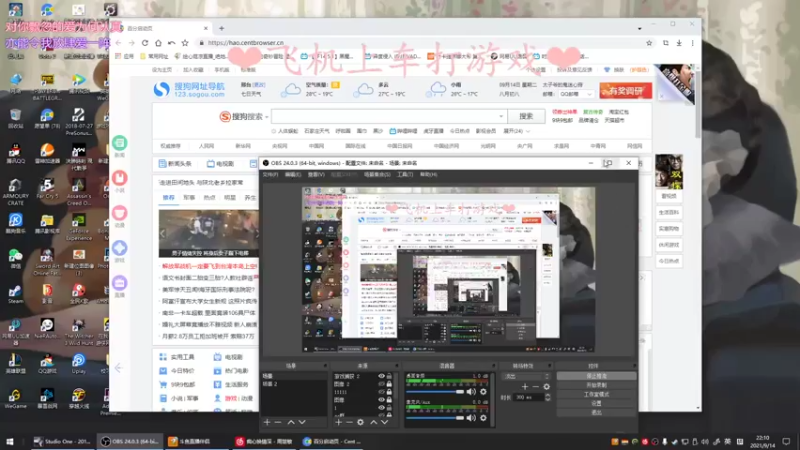The height and width of the screenshot is (450, 800).
Task: Expand the 展开(24) hot links
Action: (x=516, y=131)
